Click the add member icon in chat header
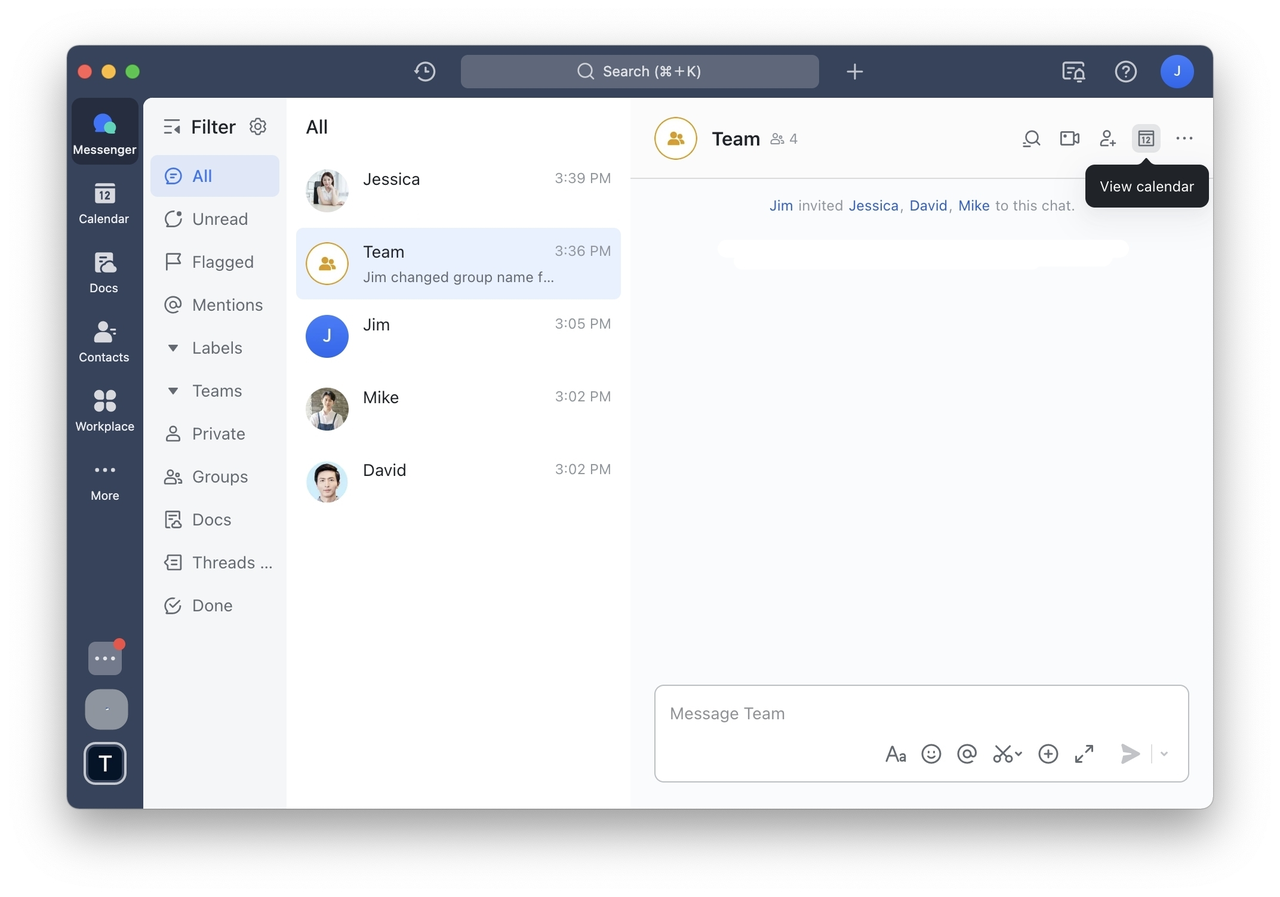The image size is (1280, 897). [x=1107, y=139]
